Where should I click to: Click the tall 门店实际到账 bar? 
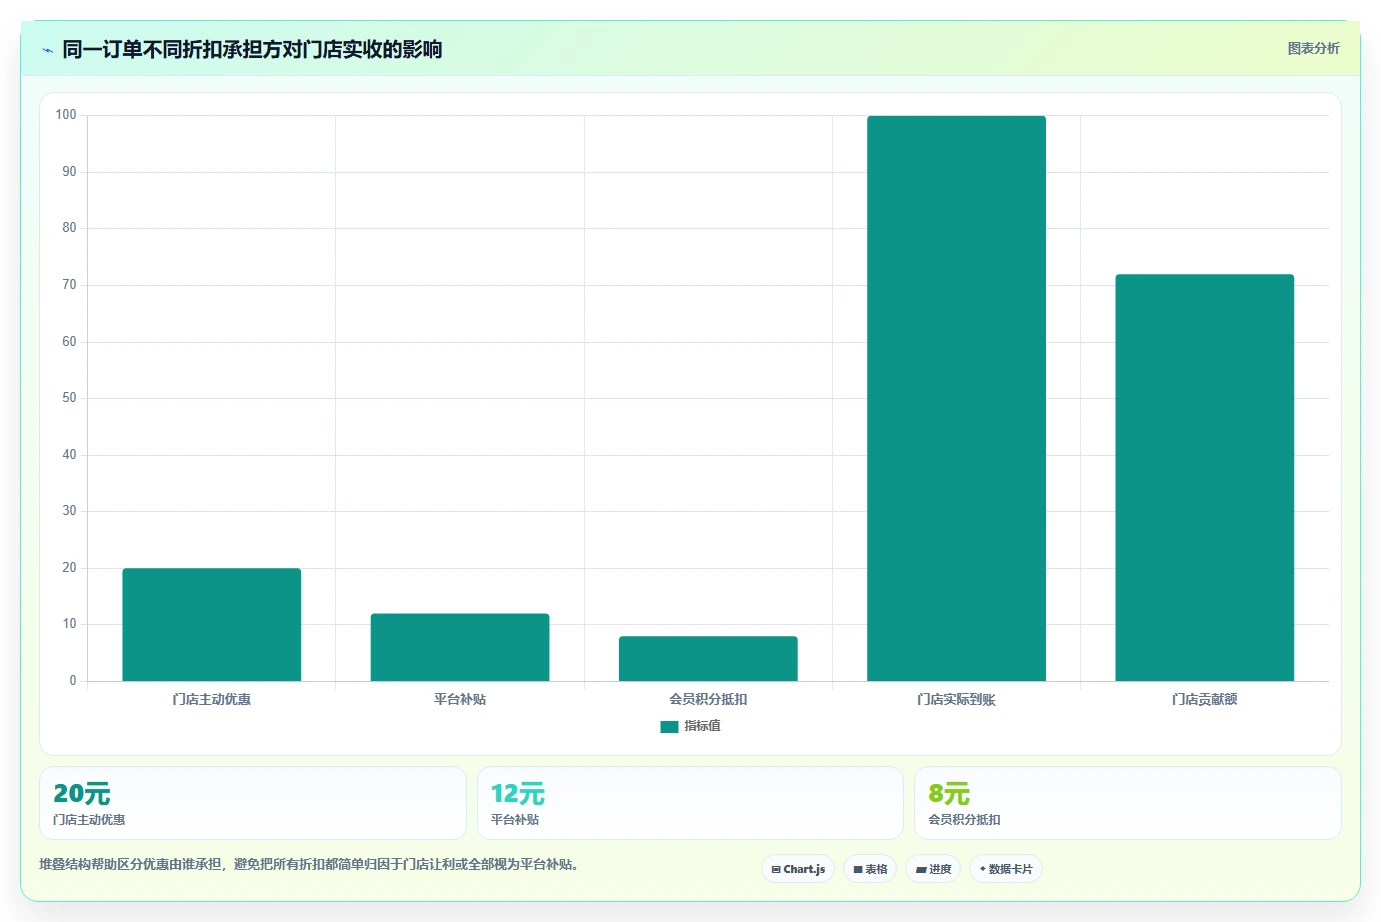[x=956, y=398]
